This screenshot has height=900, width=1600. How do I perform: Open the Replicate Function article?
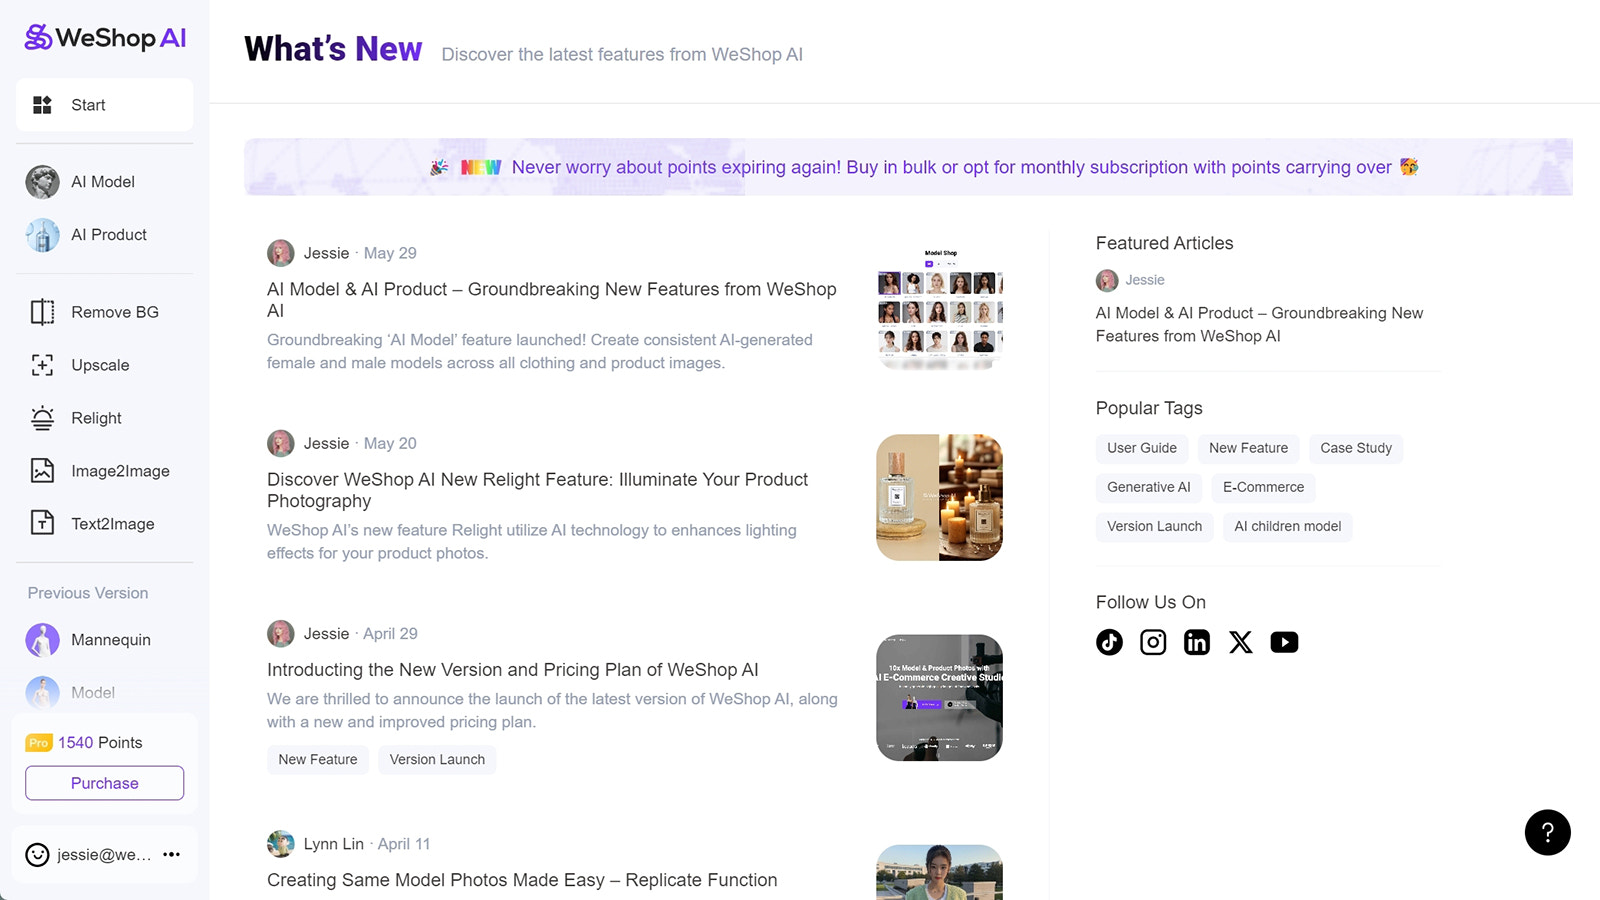point(522,880)
